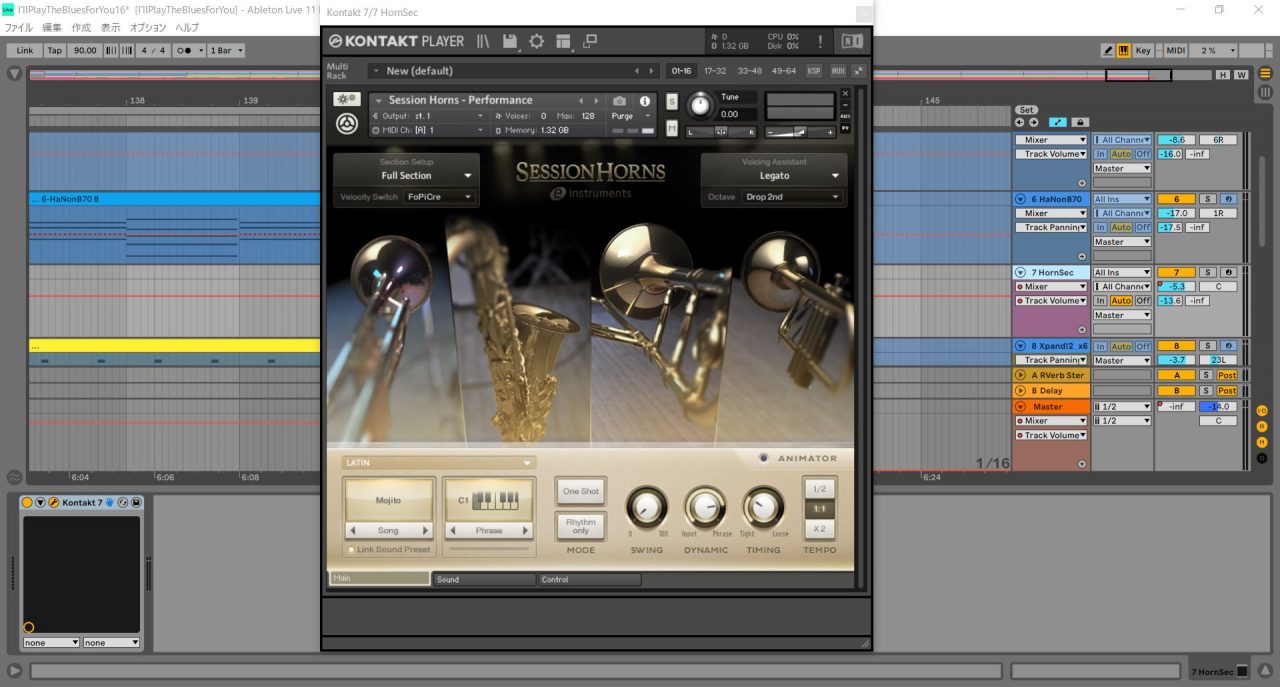1280x687 pixels.
Task: Click the snapshot camera icon
Action: coord(620,101)
